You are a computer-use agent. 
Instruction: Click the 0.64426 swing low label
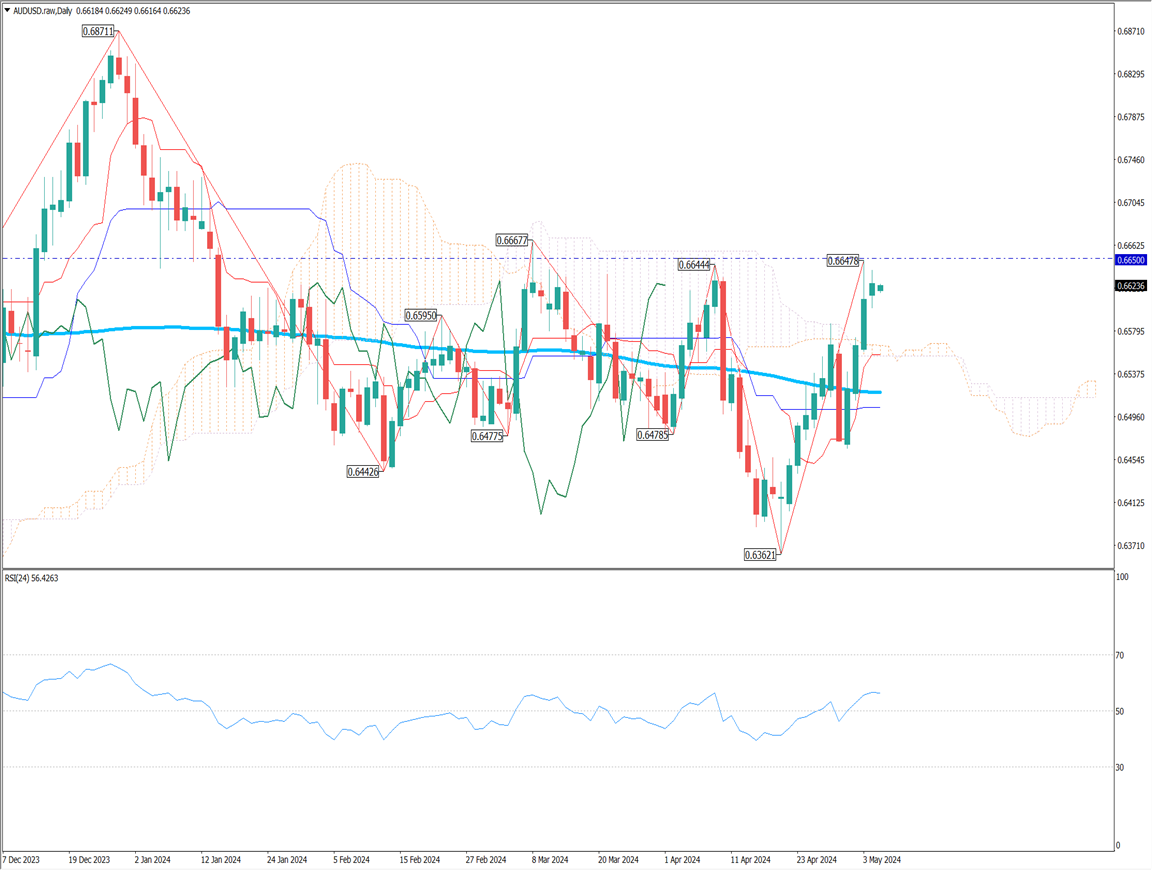(x=363, y=471)
